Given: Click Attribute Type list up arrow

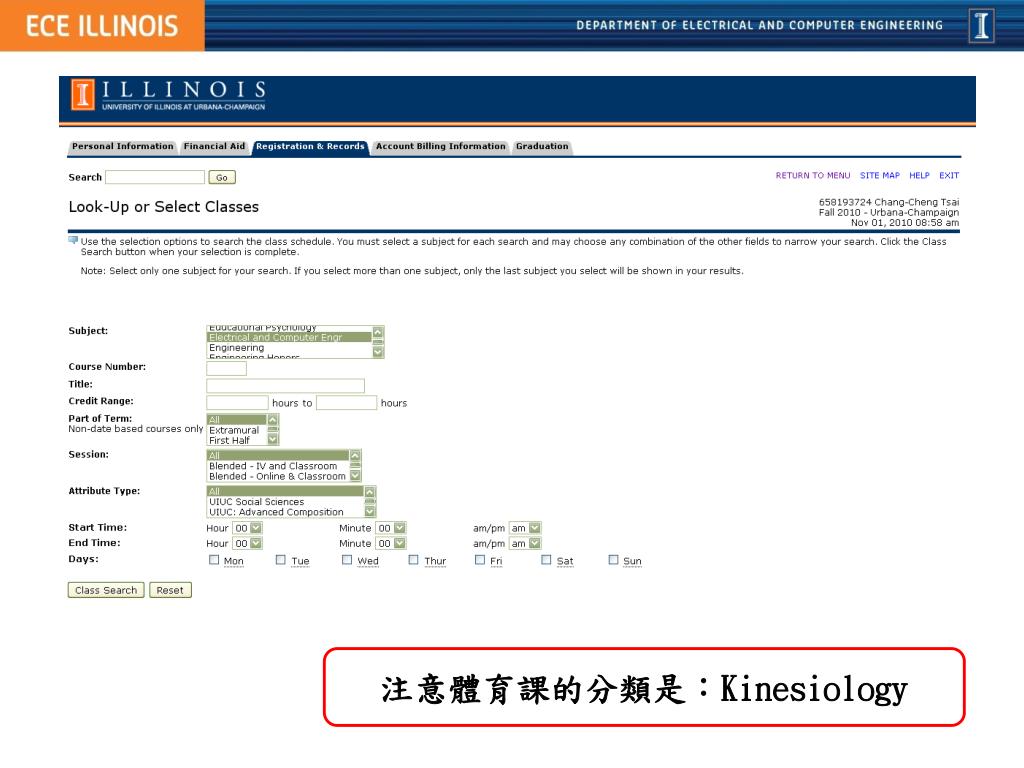Looking at the screenshot, I should click(370, 491).
